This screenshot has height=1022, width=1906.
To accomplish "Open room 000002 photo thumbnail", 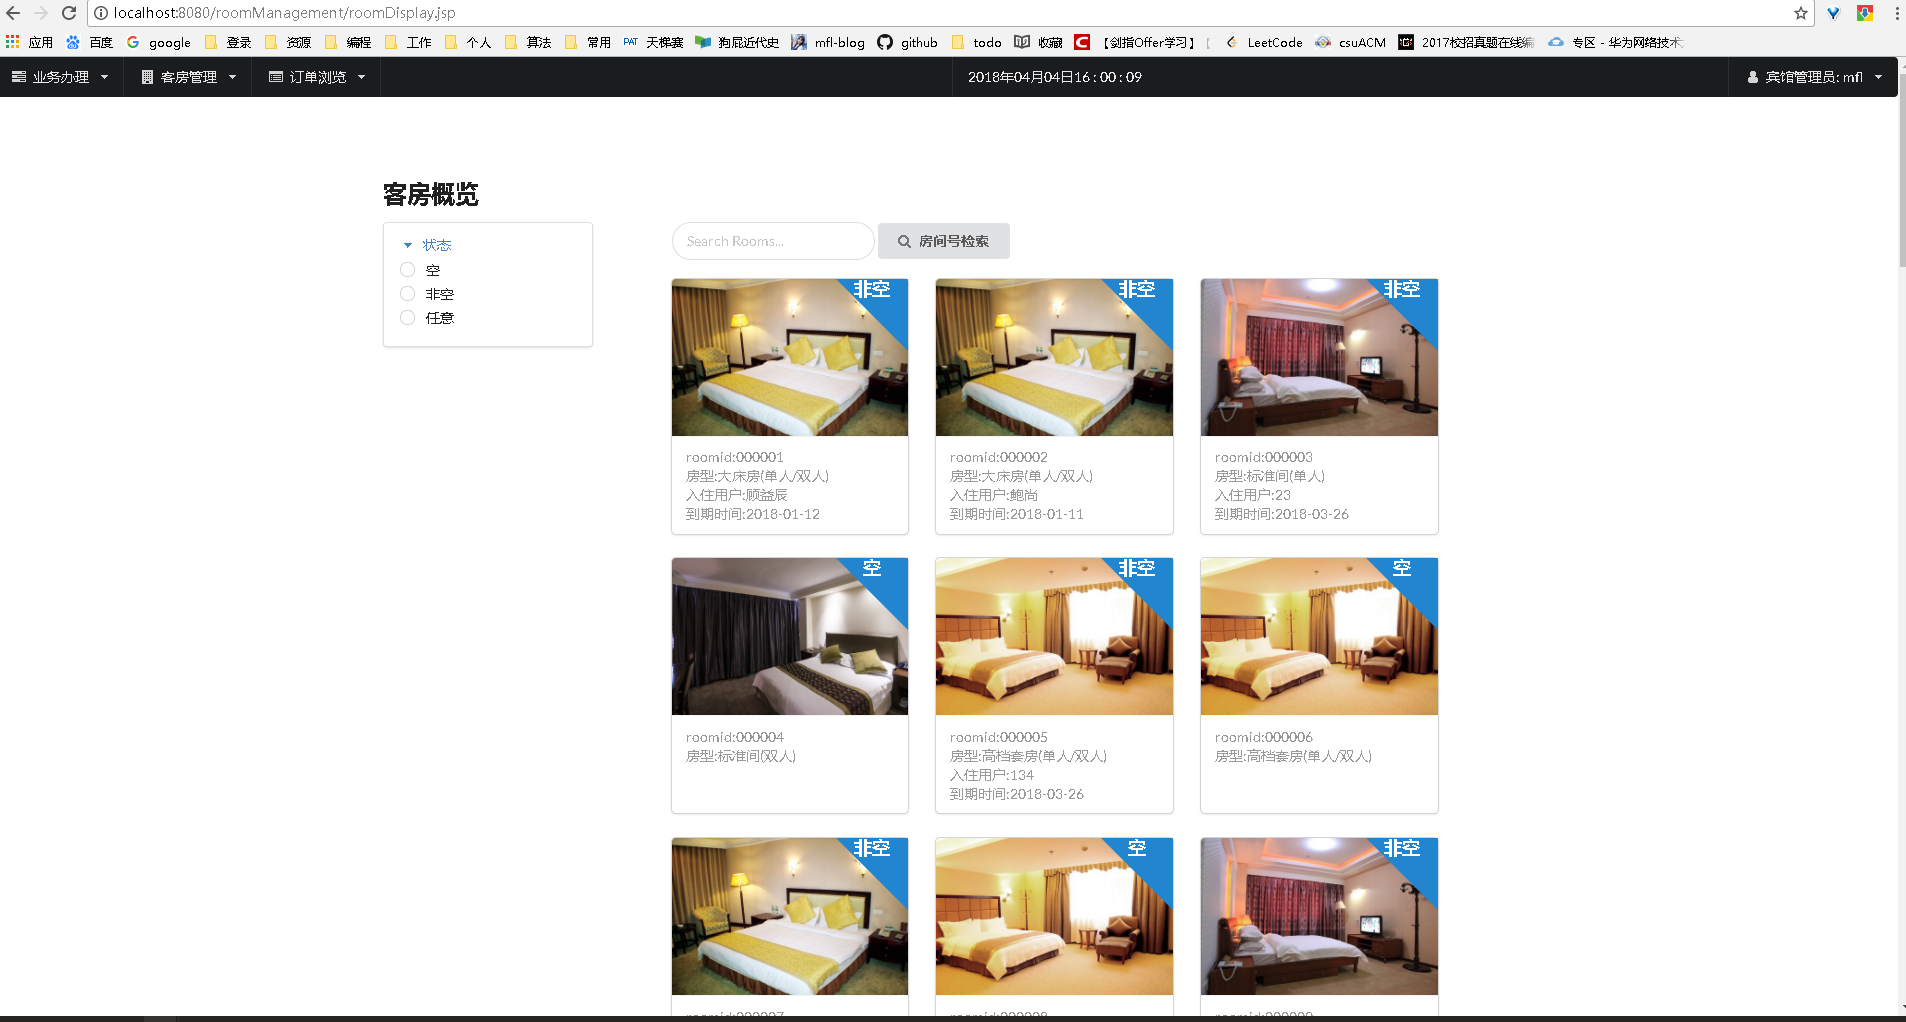I will point(1054,357).
